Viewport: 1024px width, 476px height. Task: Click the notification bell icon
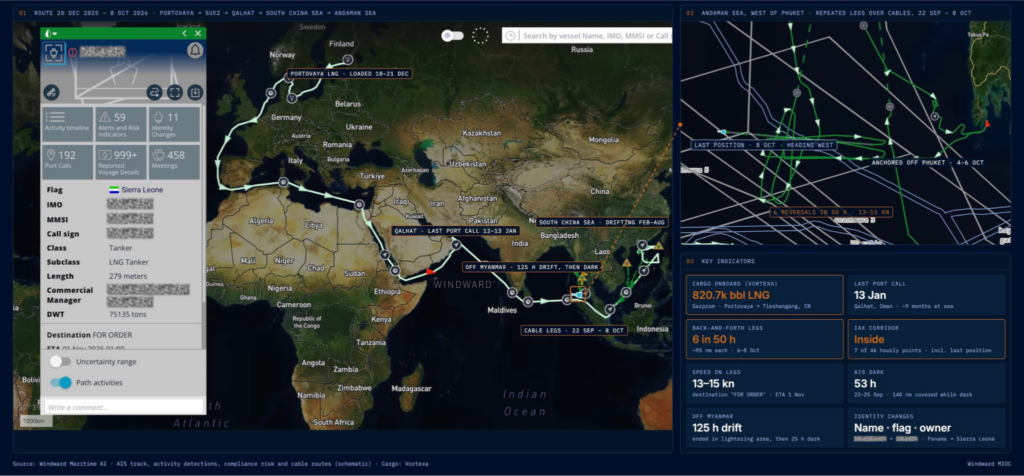(x=195, y=50)
